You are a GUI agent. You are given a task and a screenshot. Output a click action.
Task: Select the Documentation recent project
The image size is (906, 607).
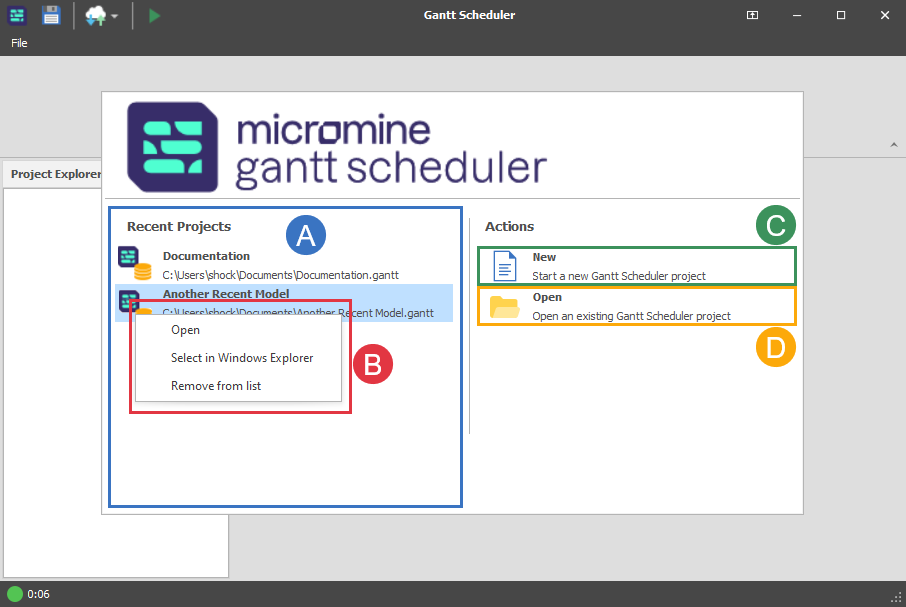tap(284, 265)
